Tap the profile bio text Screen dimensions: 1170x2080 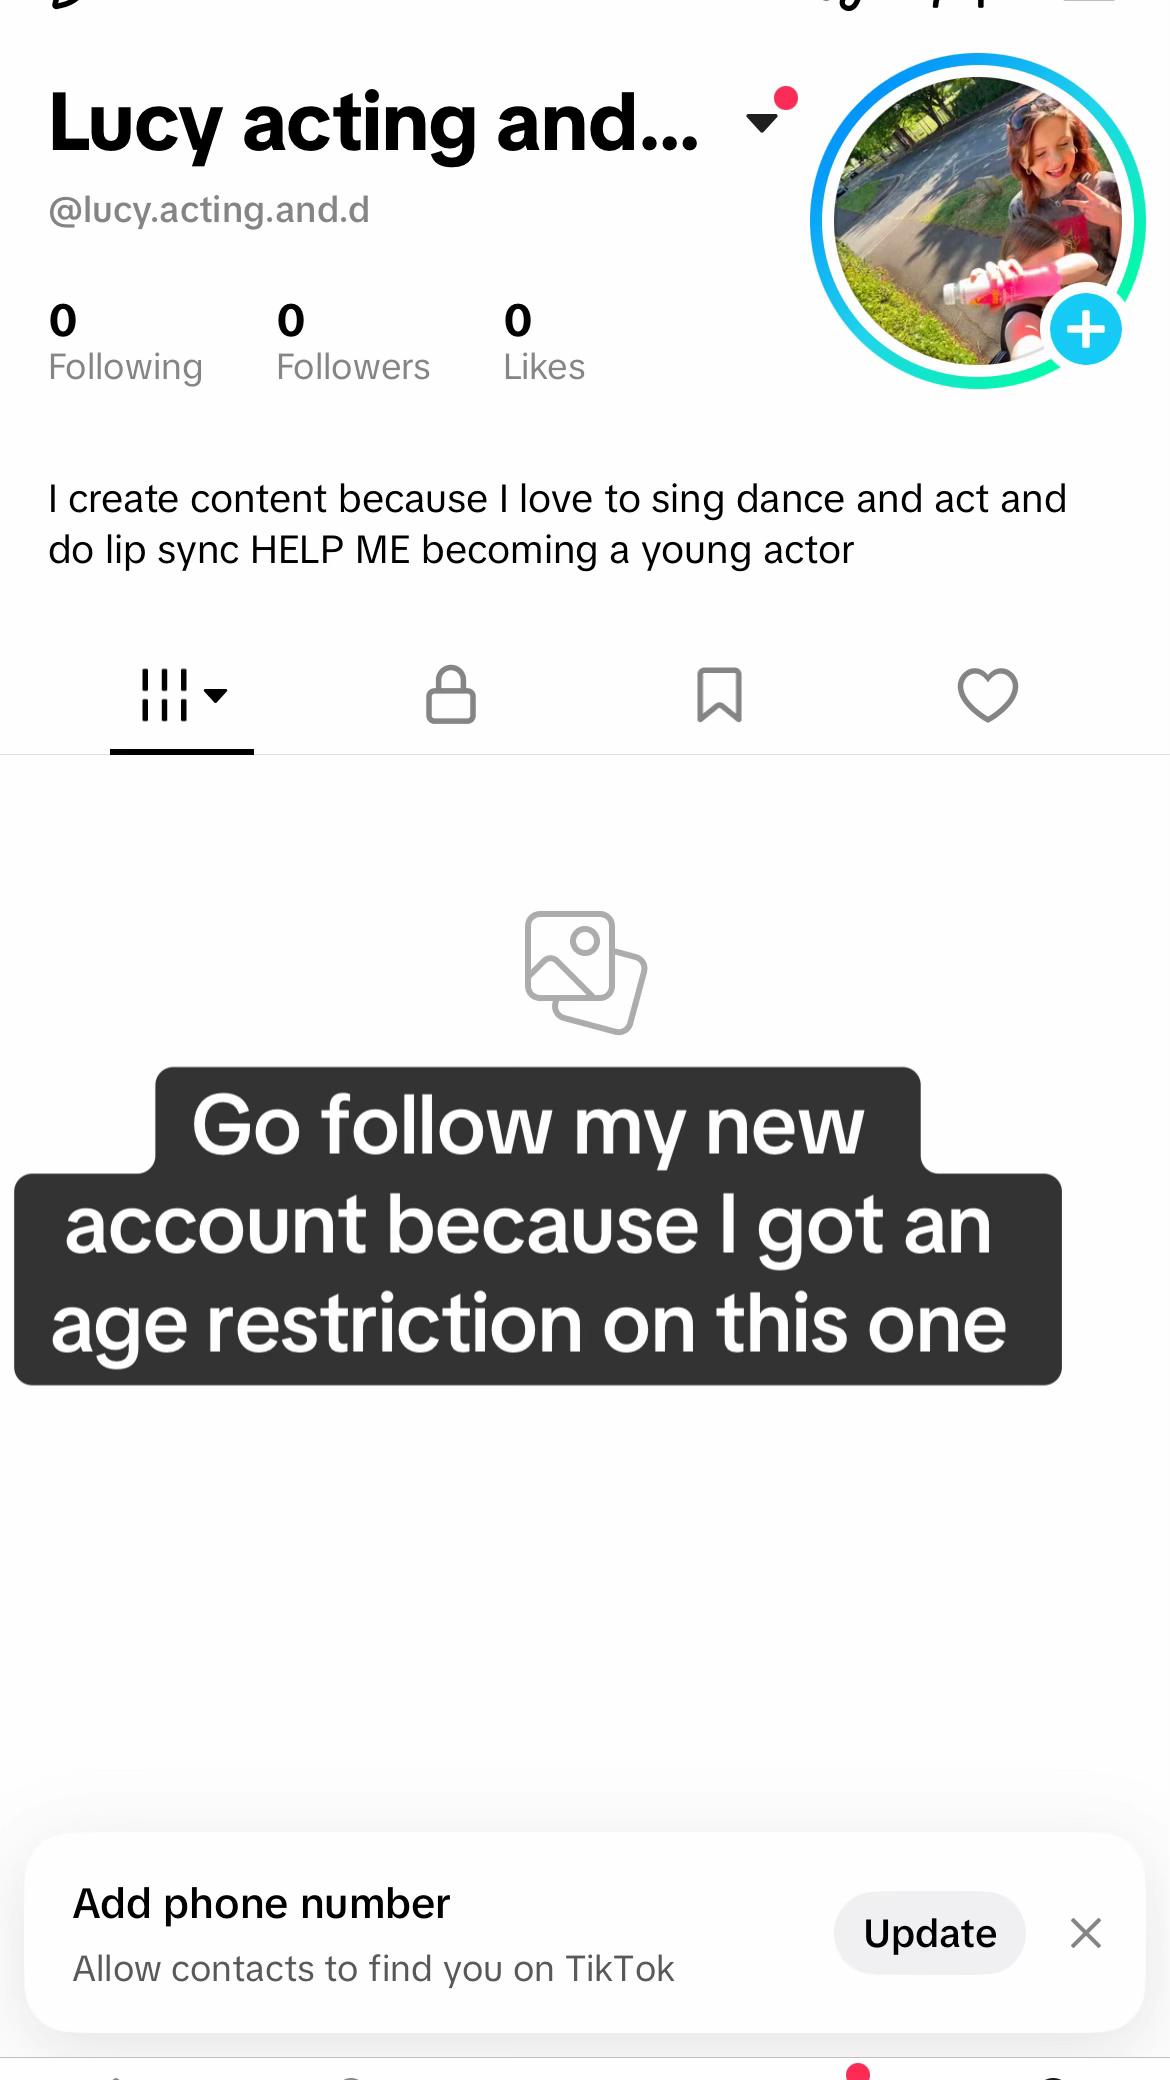click(x=557, y=524)
